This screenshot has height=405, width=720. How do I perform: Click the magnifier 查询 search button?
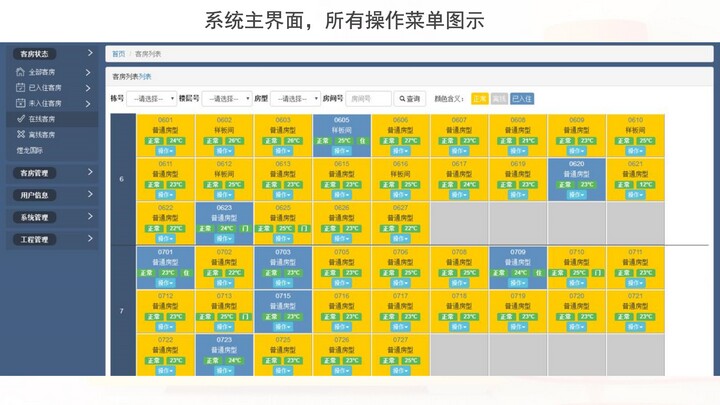410,99
